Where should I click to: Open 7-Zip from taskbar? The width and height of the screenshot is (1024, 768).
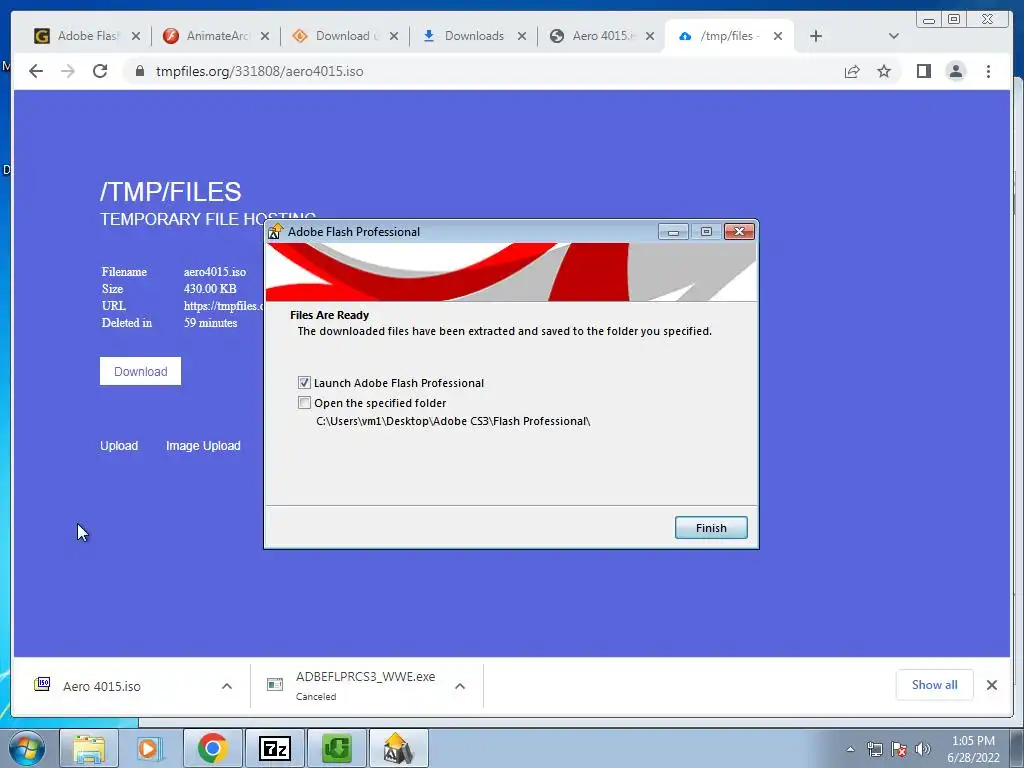[274, 748]
